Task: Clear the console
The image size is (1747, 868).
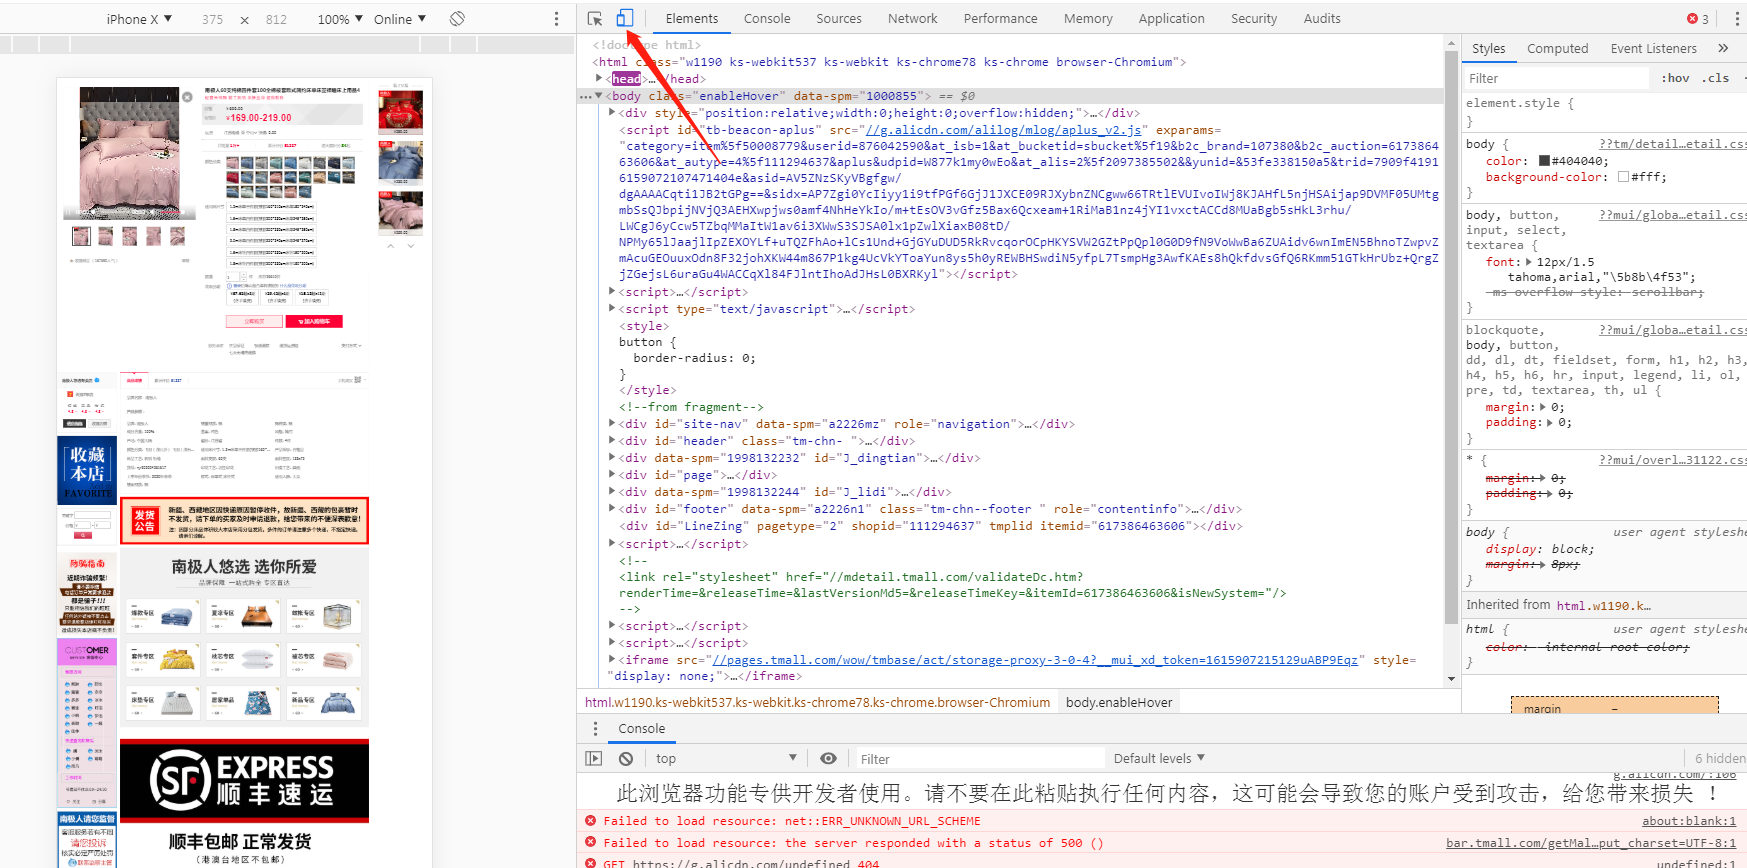Action: (626, 759)
